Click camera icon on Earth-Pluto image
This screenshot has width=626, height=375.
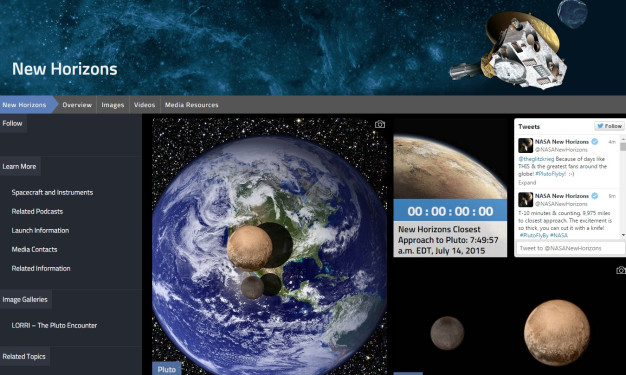380,124
